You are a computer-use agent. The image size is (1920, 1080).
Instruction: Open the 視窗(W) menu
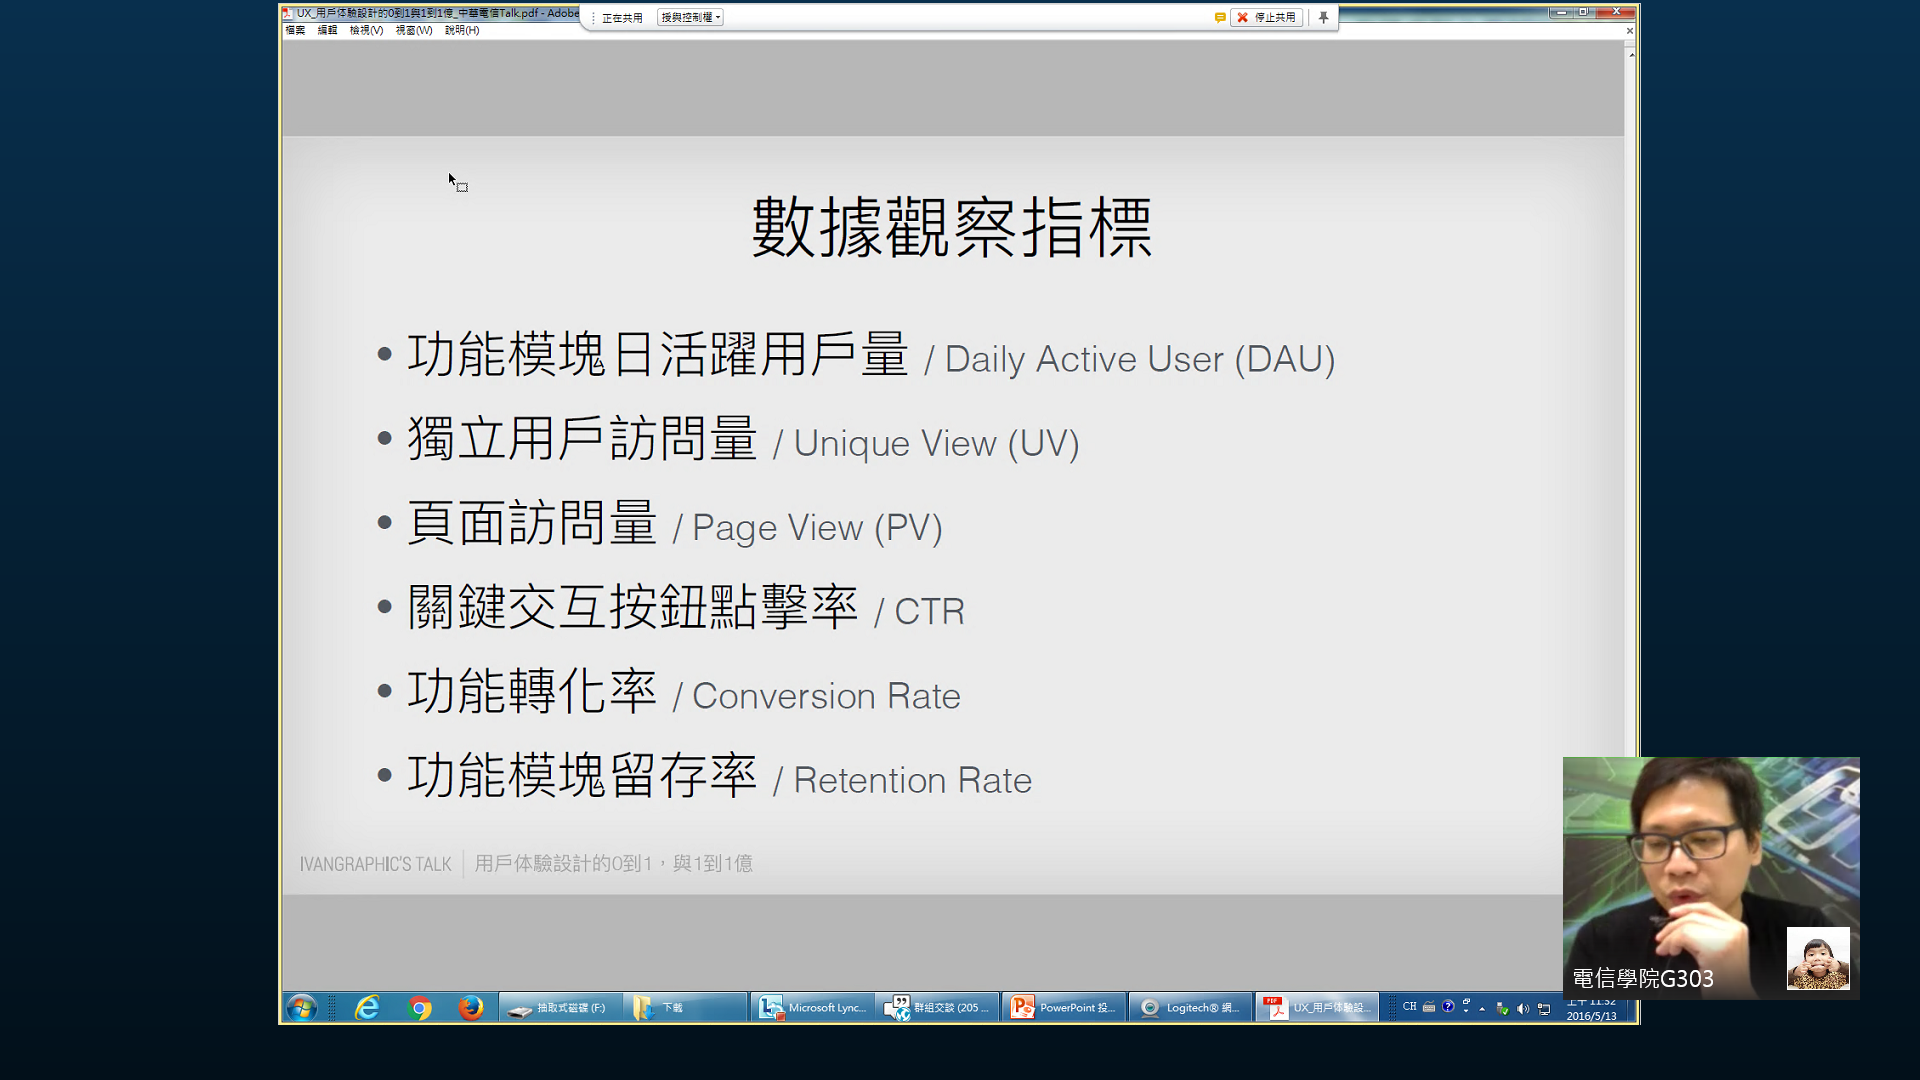pos(413,30)
